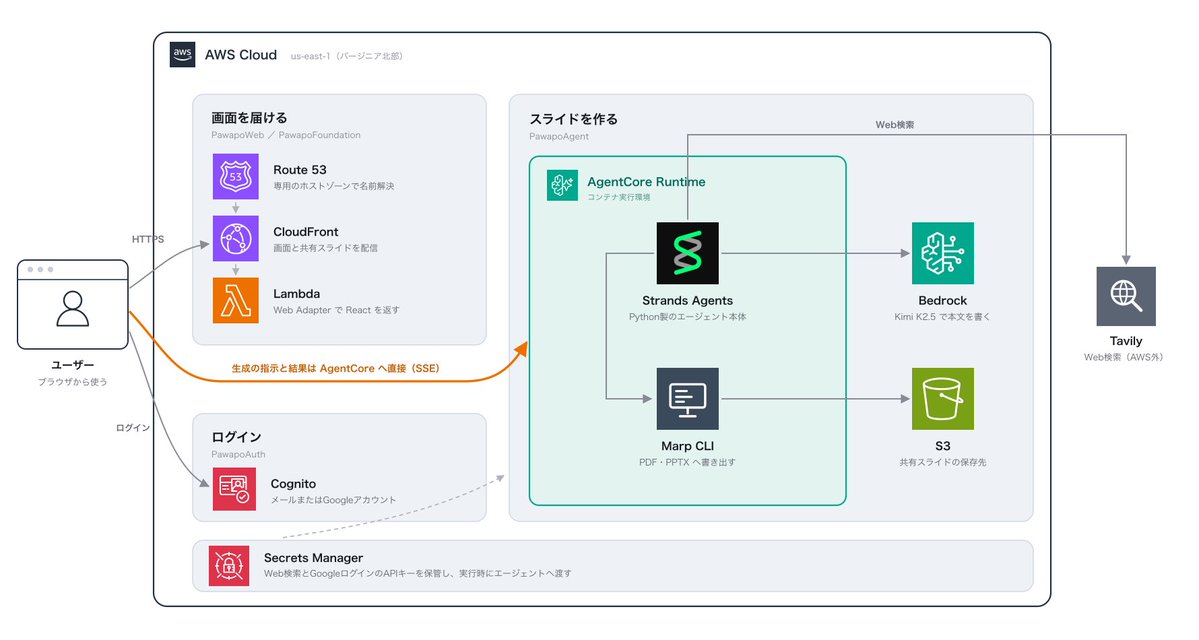Select the Tavily globe search icon
The height and width of the screenshot is (640, 1199).
pyautogui.click(x=1126, y=297)
